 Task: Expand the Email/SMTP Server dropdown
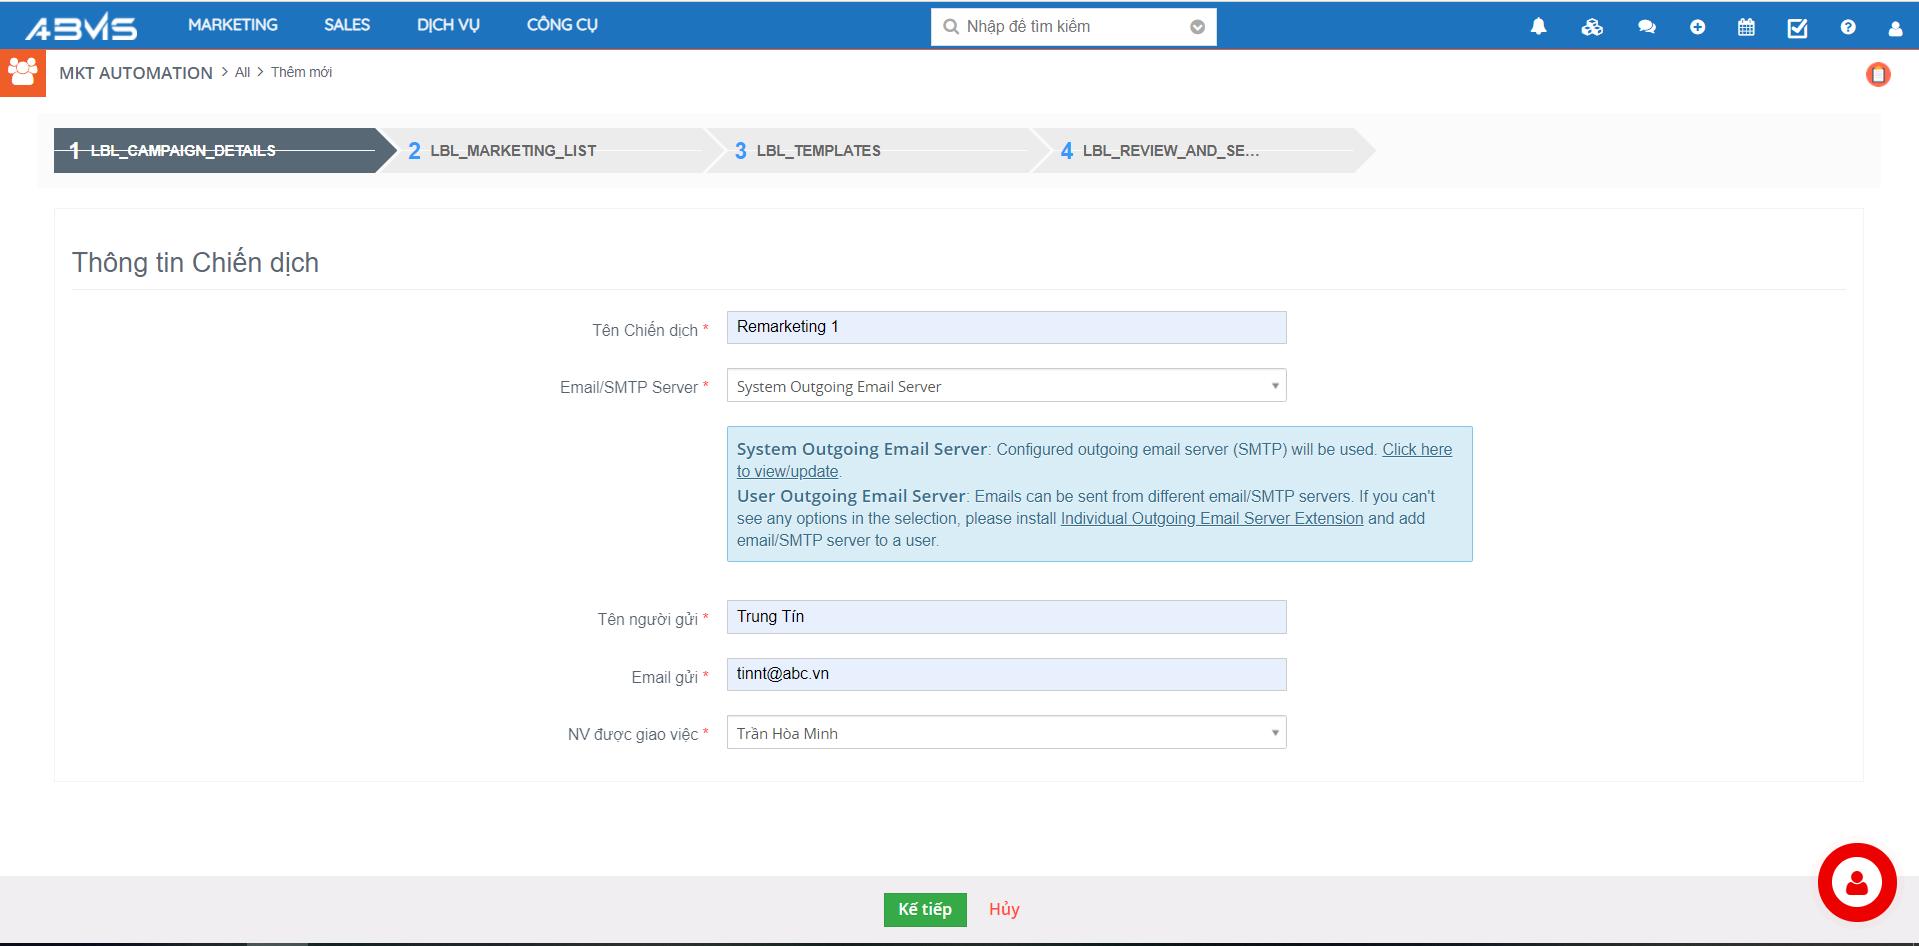click(x=1006, y=386)
